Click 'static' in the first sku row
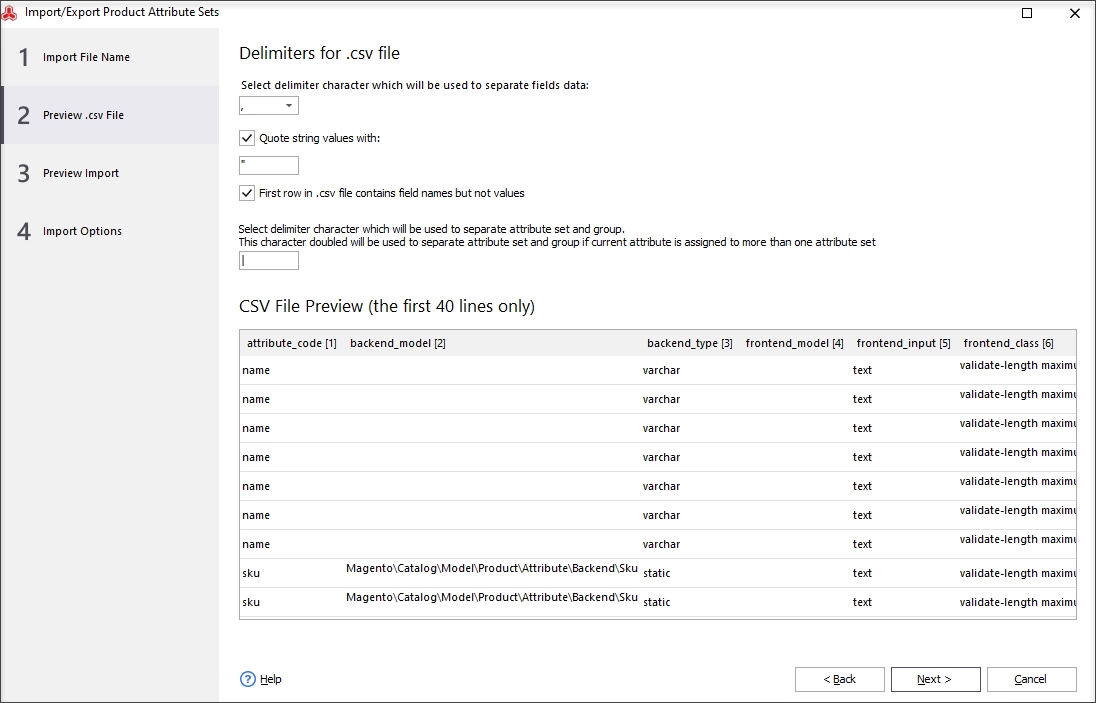 pyautogui.click(x=656, y=573)
